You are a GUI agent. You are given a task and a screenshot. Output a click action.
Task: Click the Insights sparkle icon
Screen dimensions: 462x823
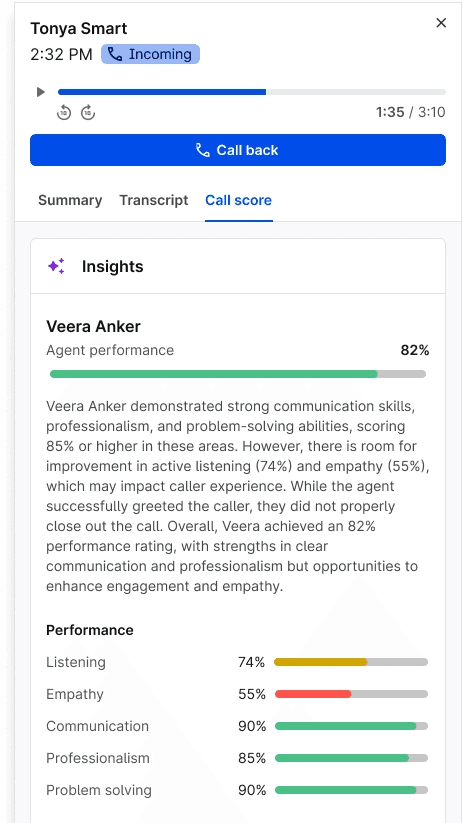coord(56,266)
